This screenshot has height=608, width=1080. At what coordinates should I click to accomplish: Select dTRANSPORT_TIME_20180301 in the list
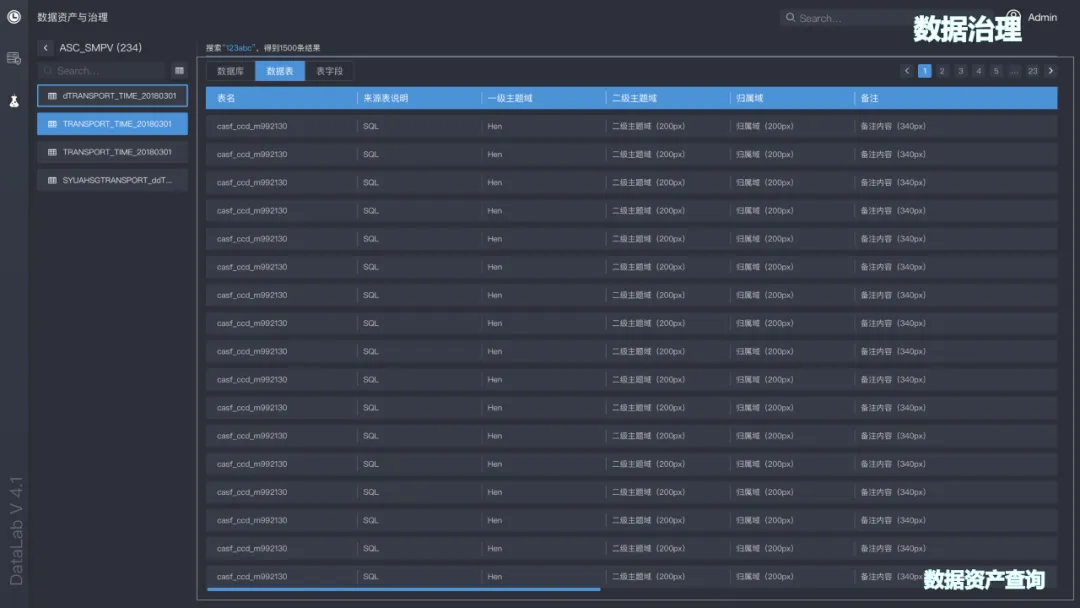click(x=112, y=96)
